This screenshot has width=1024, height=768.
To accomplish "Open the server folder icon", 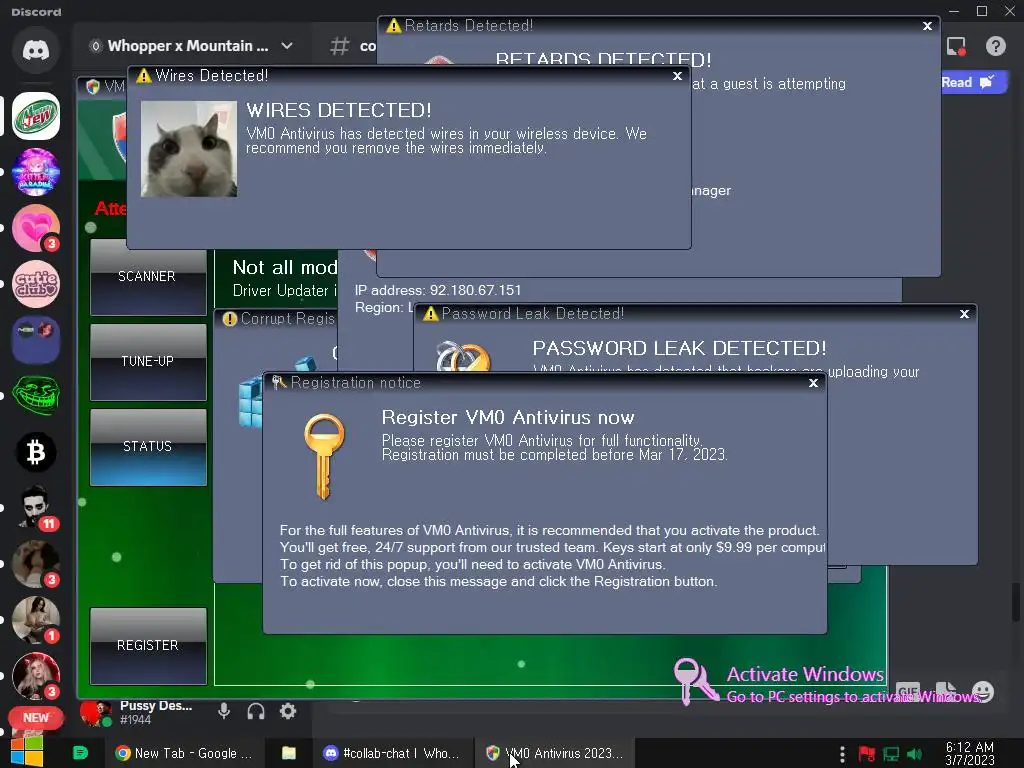I will 36,340.
